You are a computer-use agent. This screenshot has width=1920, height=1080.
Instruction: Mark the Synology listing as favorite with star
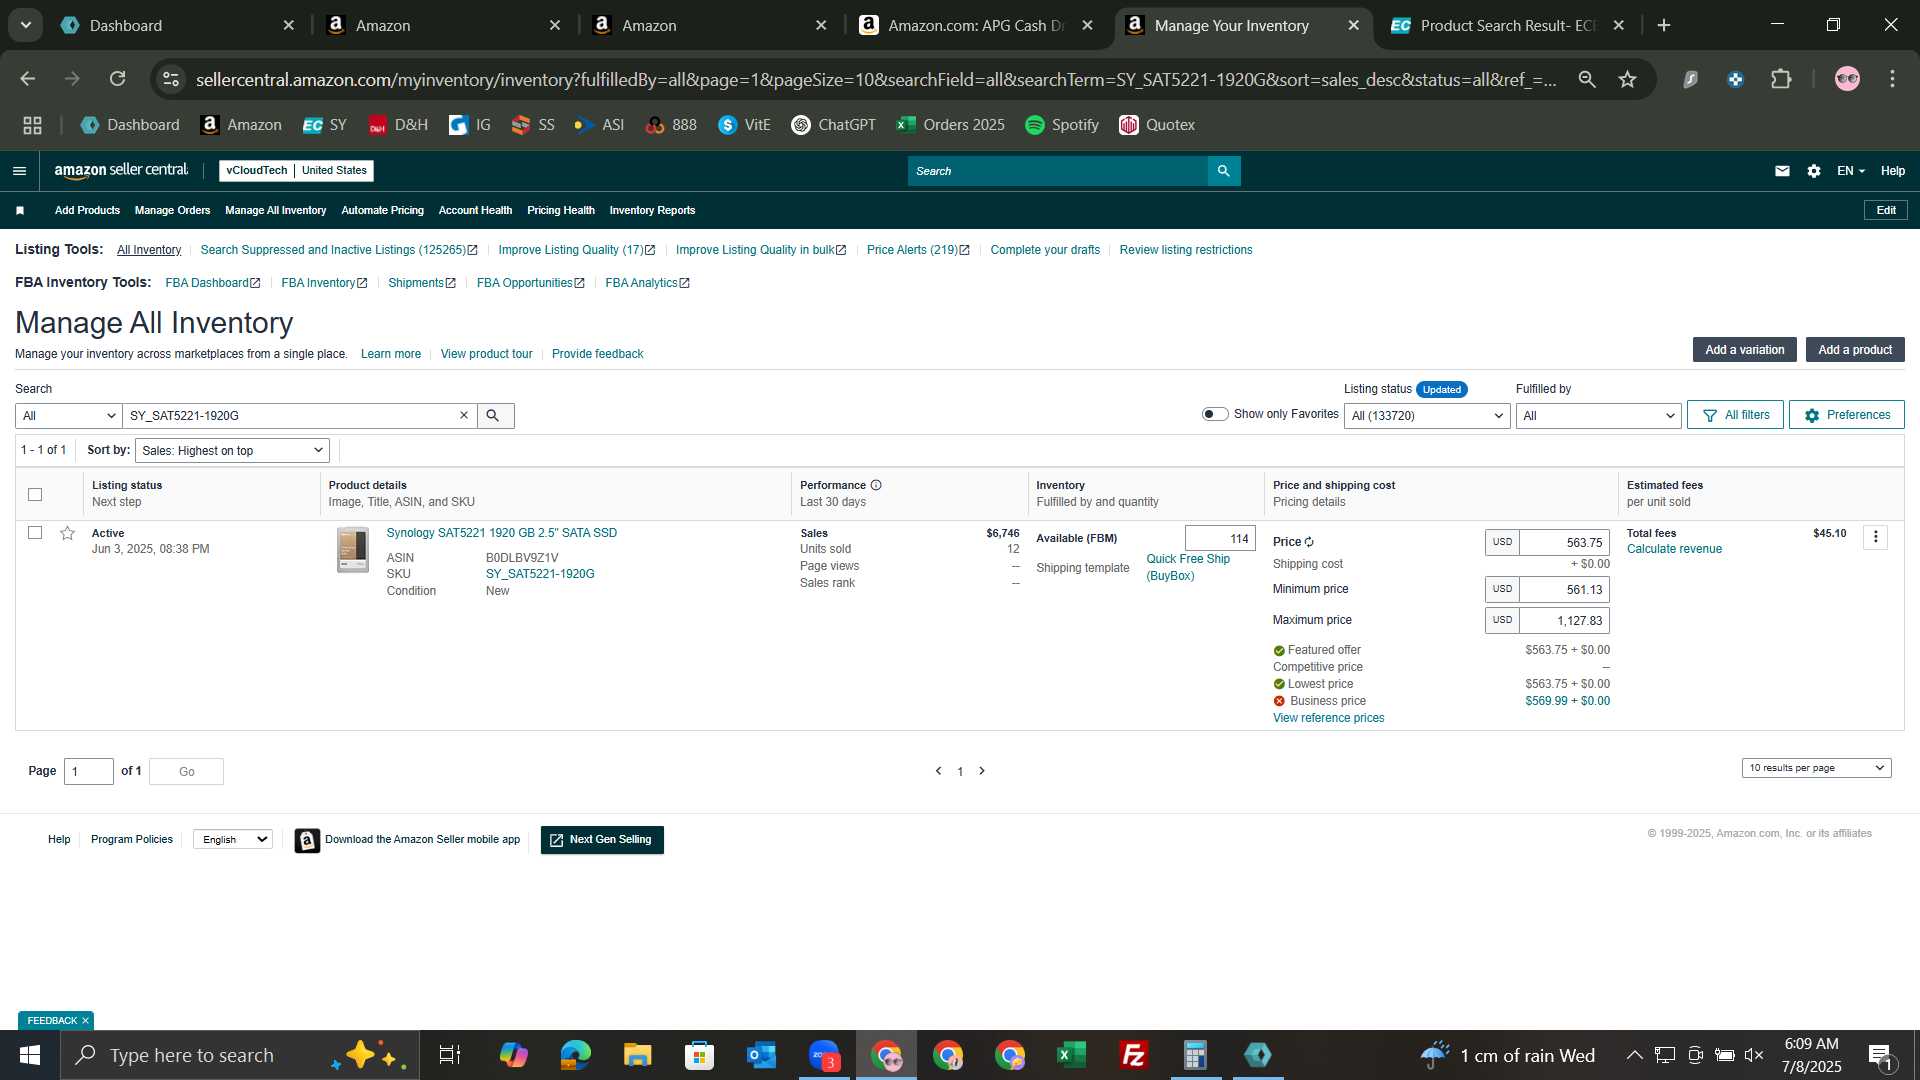click(67, 533)
